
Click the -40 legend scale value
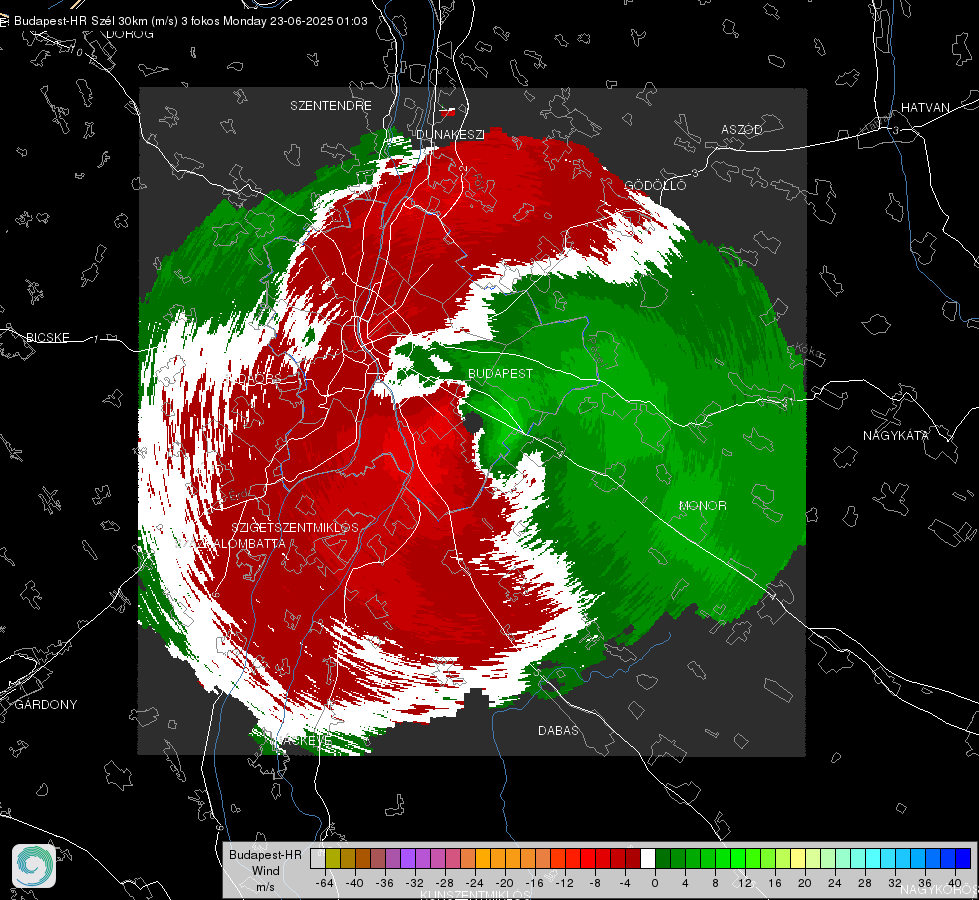point(355,883)
